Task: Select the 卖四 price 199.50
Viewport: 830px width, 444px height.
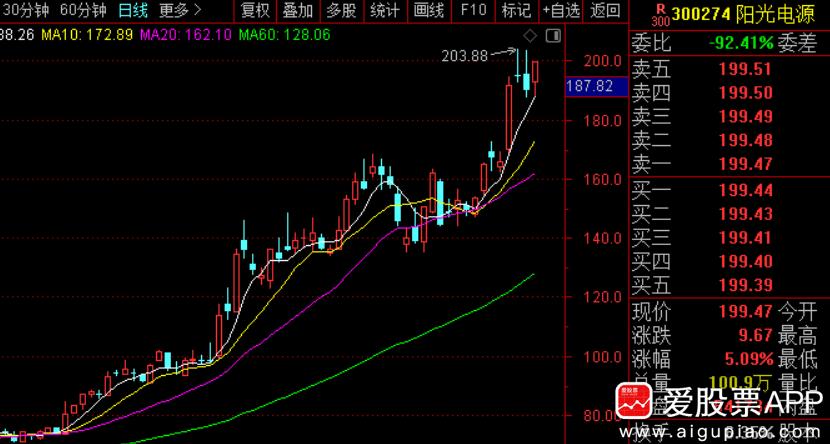Action: click(746, 93)
